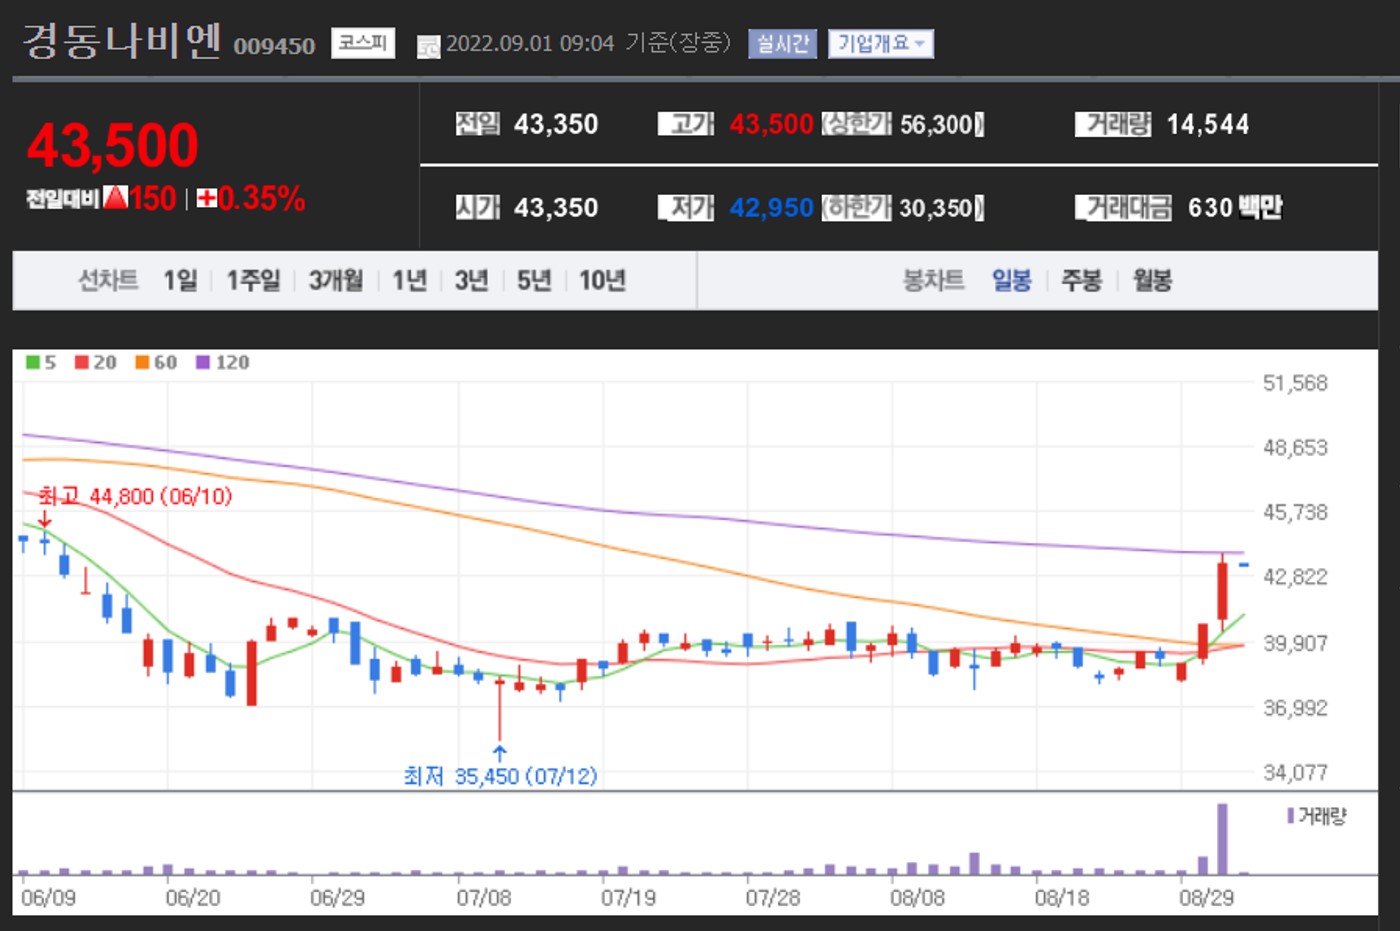Click the stock code 009450
Screen dimensions: 1400x931
click(x=274, y=46)
